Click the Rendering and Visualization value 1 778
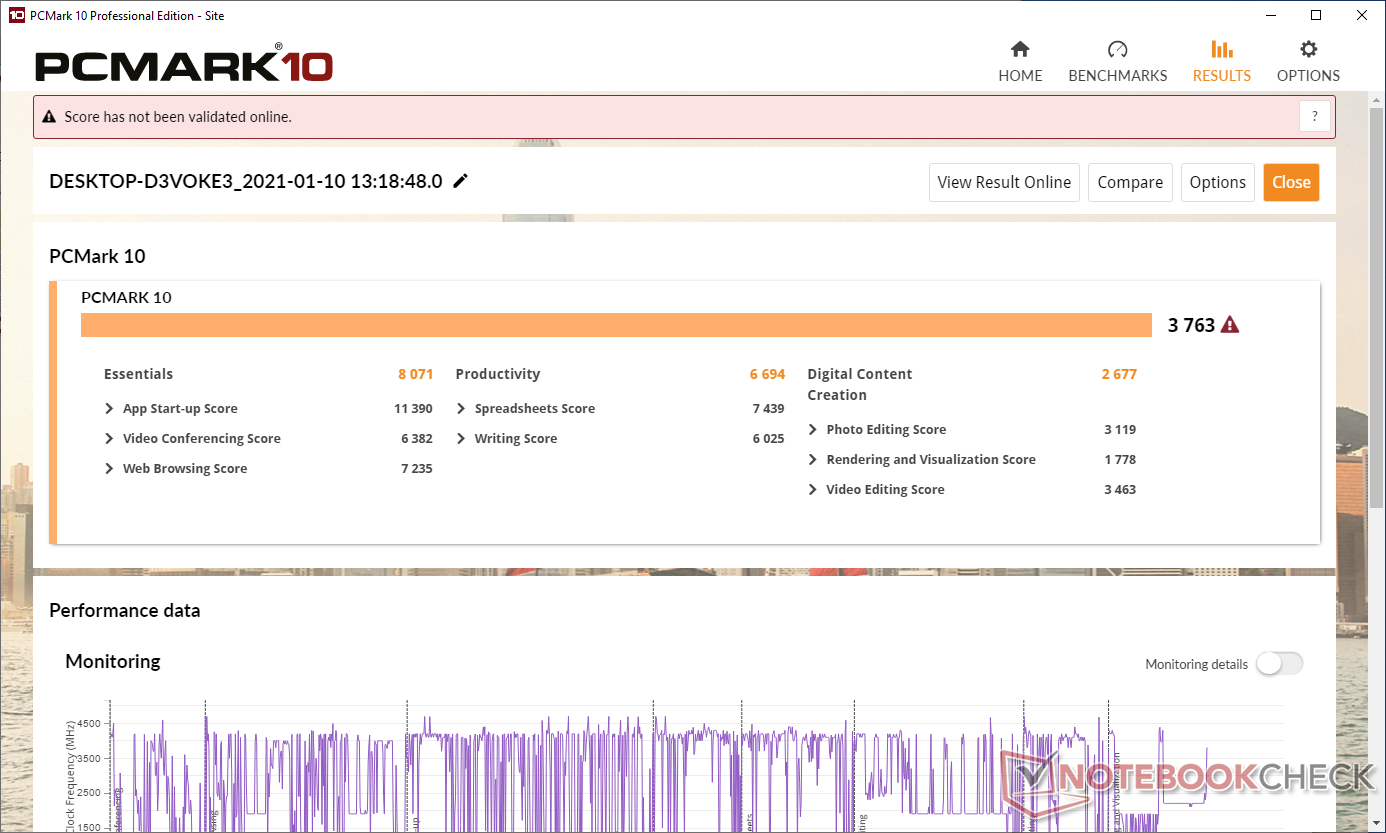This screenshot has height=833, width=1386. point(1120,460)
